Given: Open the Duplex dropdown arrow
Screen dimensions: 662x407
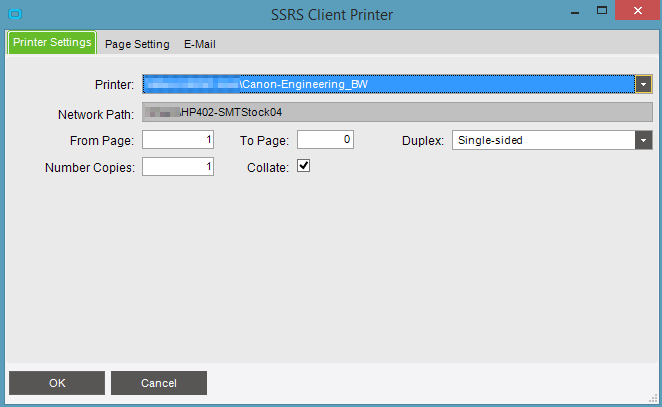Looking at the screenshot, I should tap(643, 140).
